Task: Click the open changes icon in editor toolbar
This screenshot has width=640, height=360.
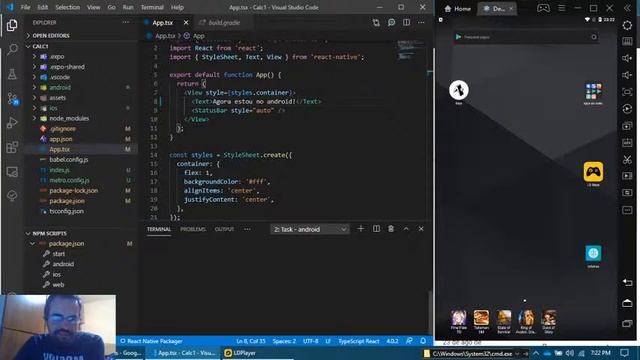Action: tap(376, 22)
